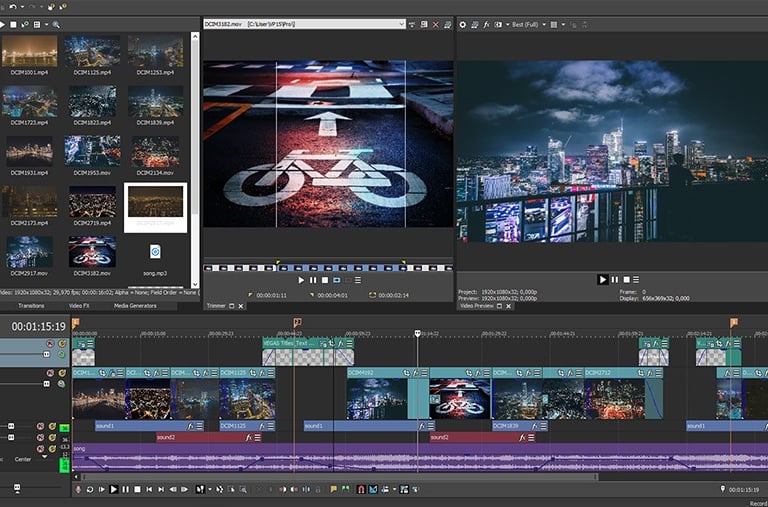Image resolution: width=768 pixels, height=507 pixels.
Task: Mute the song audio track
Action: tap(40, 449)
